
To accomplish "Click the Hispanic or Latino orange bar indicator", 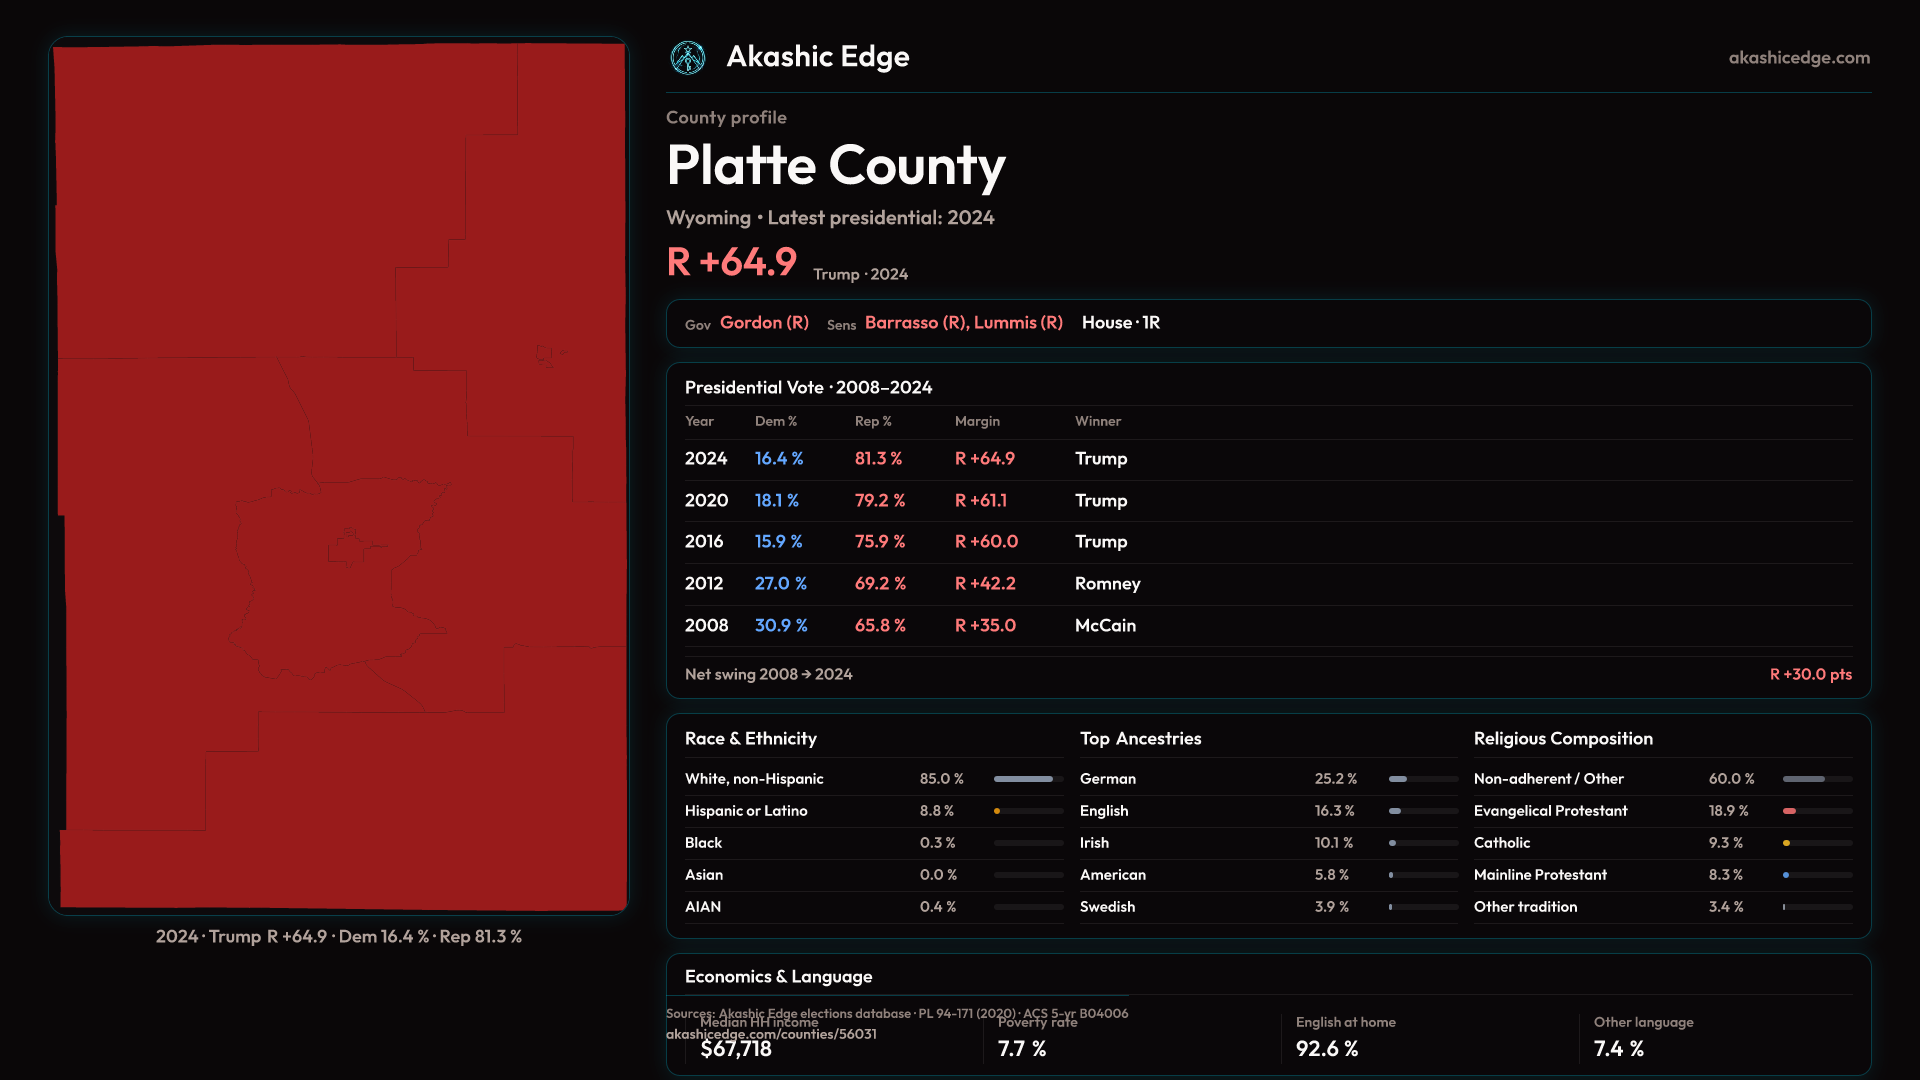I will (998, 811).
